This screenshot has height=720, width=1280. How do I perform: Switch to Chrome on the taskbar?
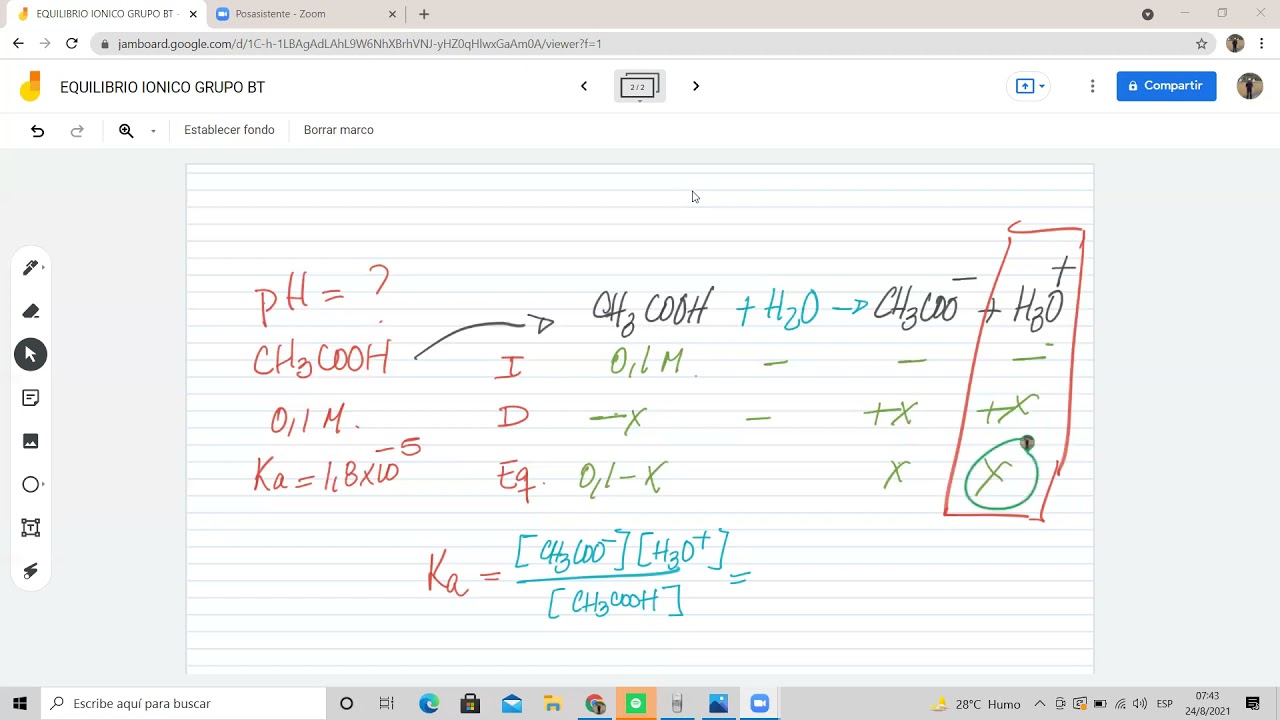pos(595,704)
